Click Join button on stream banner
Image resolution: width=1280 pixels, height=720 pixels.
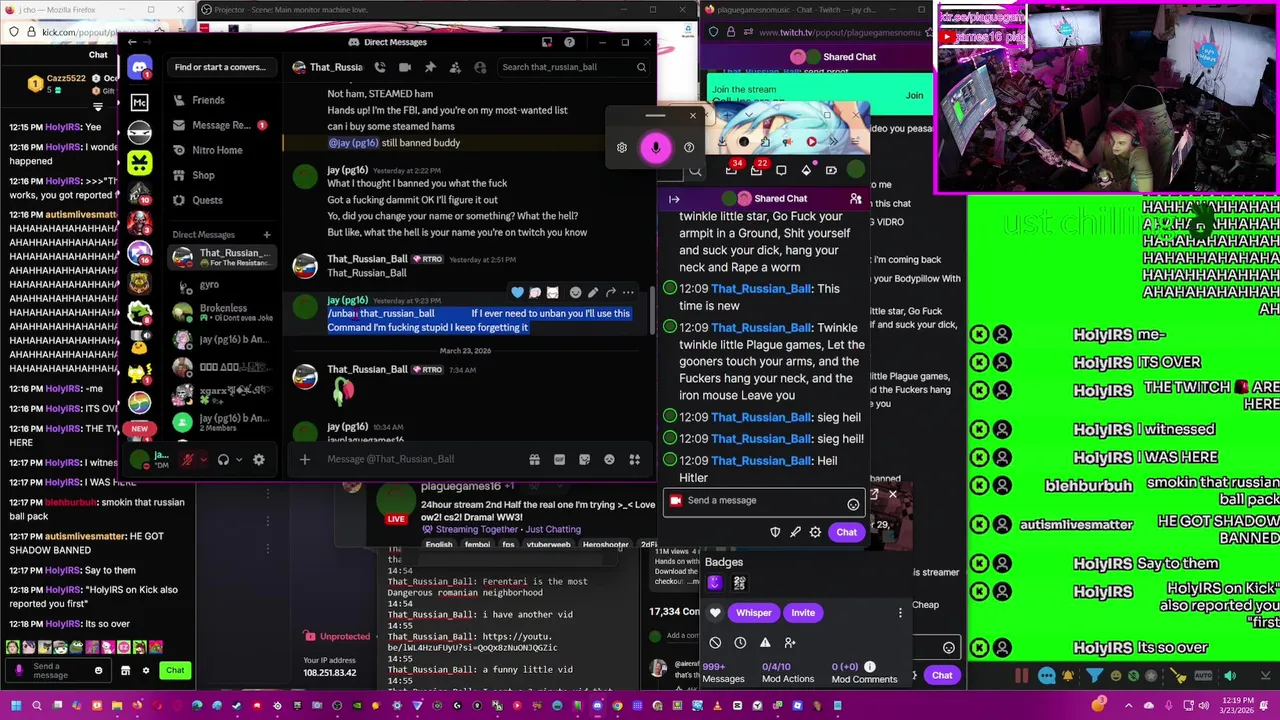pos(914,96)
